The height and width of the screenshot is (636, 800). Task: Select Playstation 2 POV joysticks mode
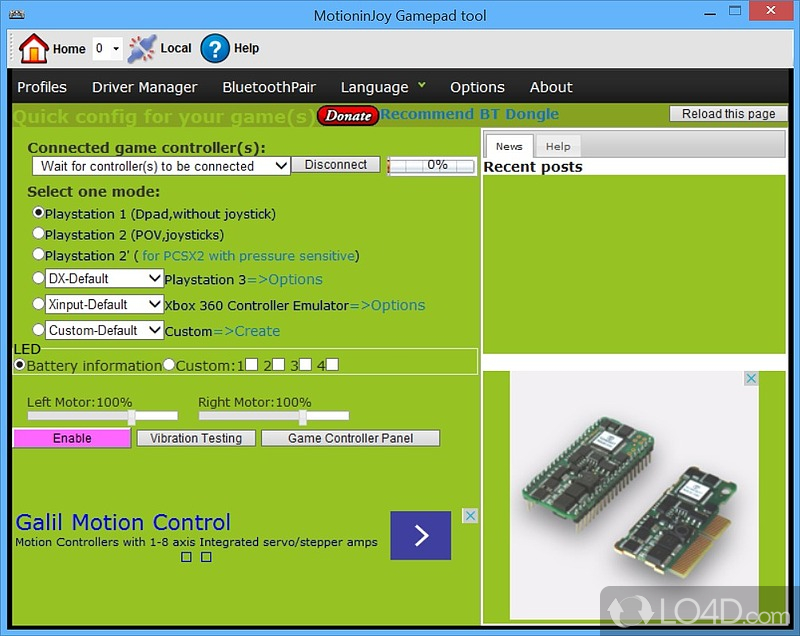(38, 233)
